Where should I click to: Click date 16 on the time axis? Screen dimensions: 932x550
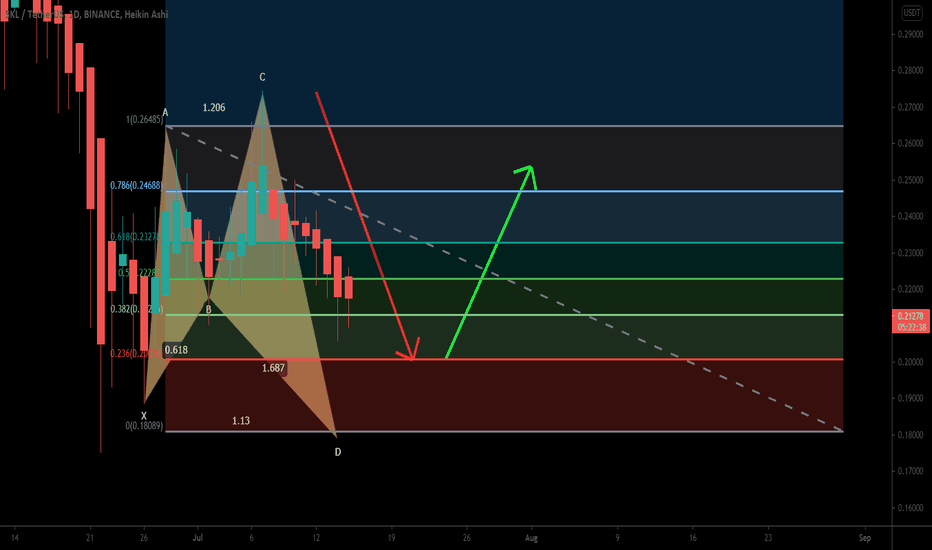tap(692, 538)
